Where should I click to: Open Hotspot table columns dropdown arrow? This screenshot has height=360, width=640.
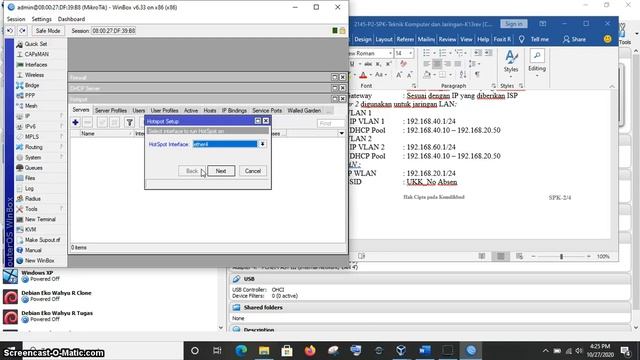click(x=341, y=133)
